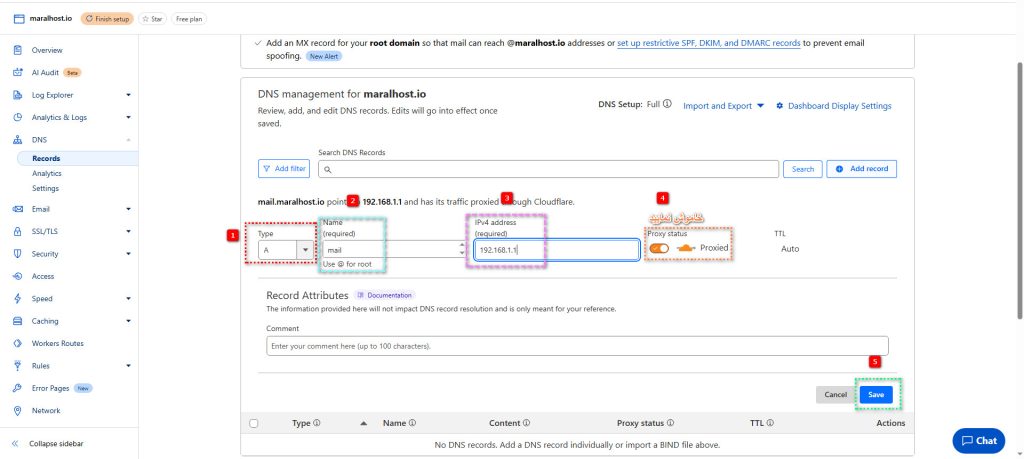Click into the Comment text field

point(576,346)
